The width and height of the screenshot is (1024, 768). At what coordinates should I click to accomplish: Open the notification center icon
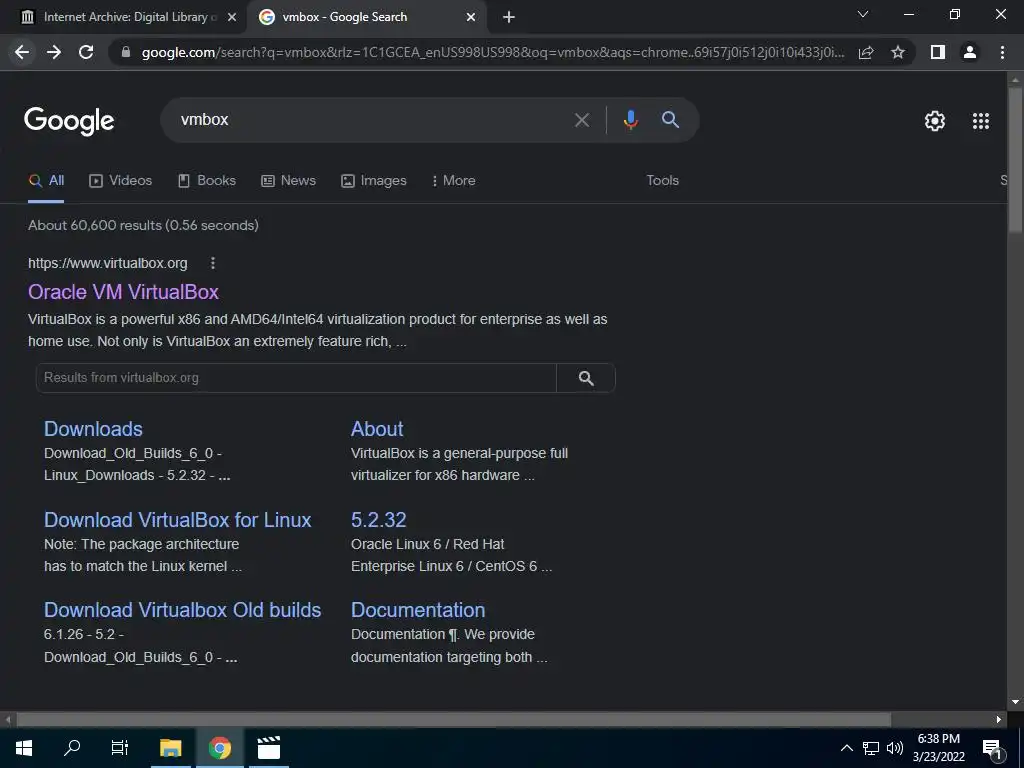coord(993,749)
